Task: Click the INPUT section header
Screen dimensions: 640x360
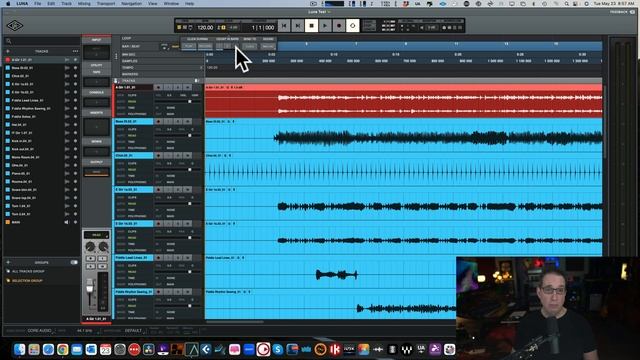Action: click(x=96, y=40)
